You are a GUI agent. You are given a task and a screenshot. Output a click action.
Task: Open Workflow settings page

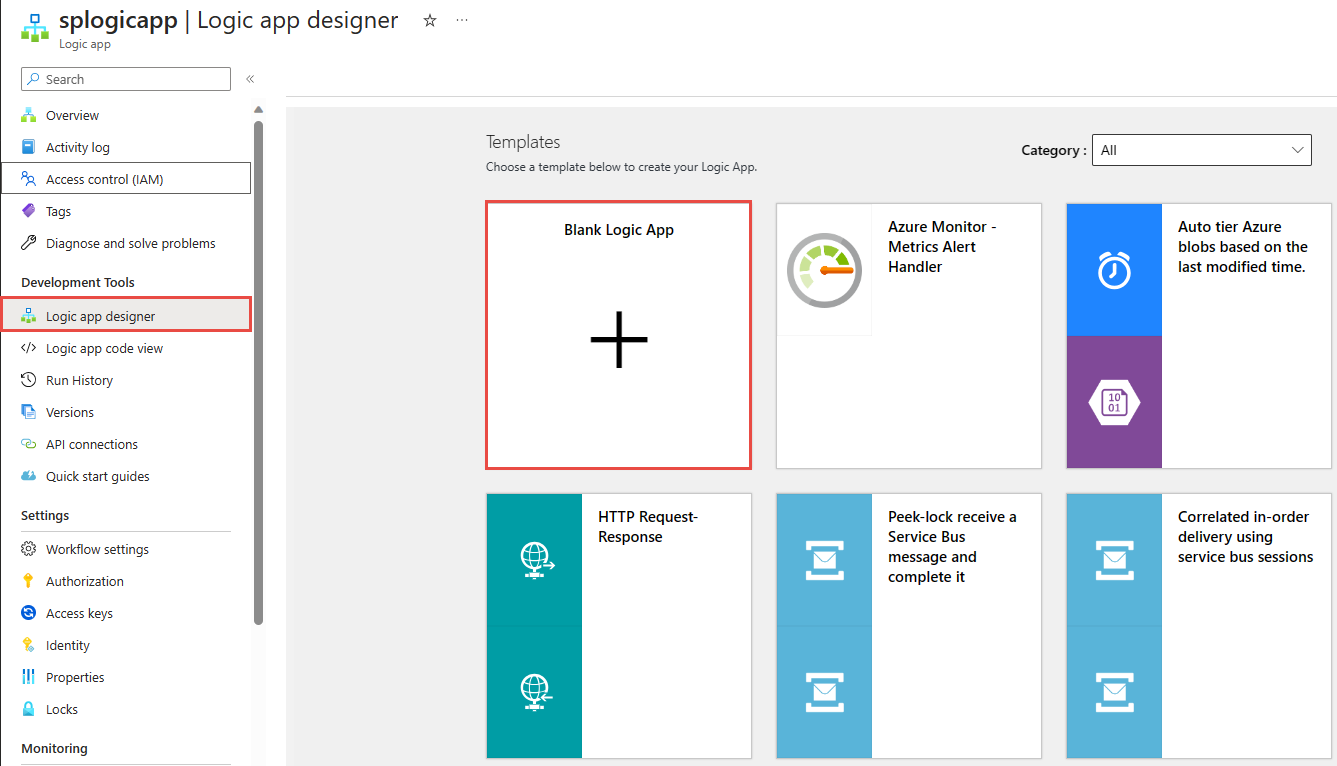97,549
